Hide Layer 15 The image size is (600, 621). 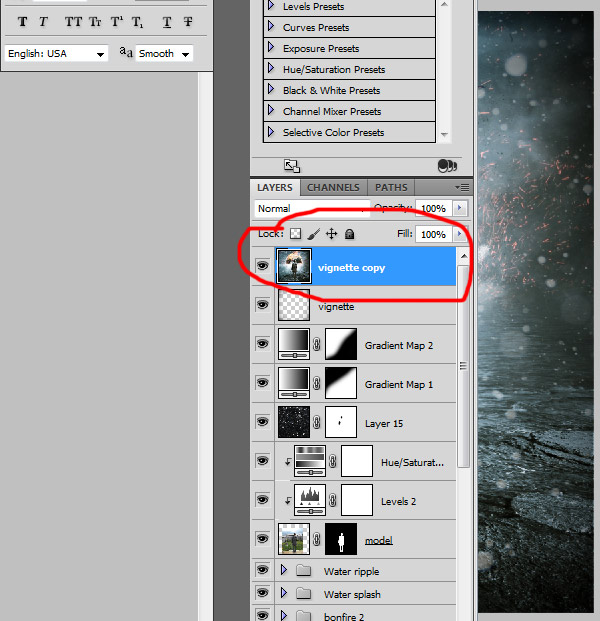coord(262,421)
